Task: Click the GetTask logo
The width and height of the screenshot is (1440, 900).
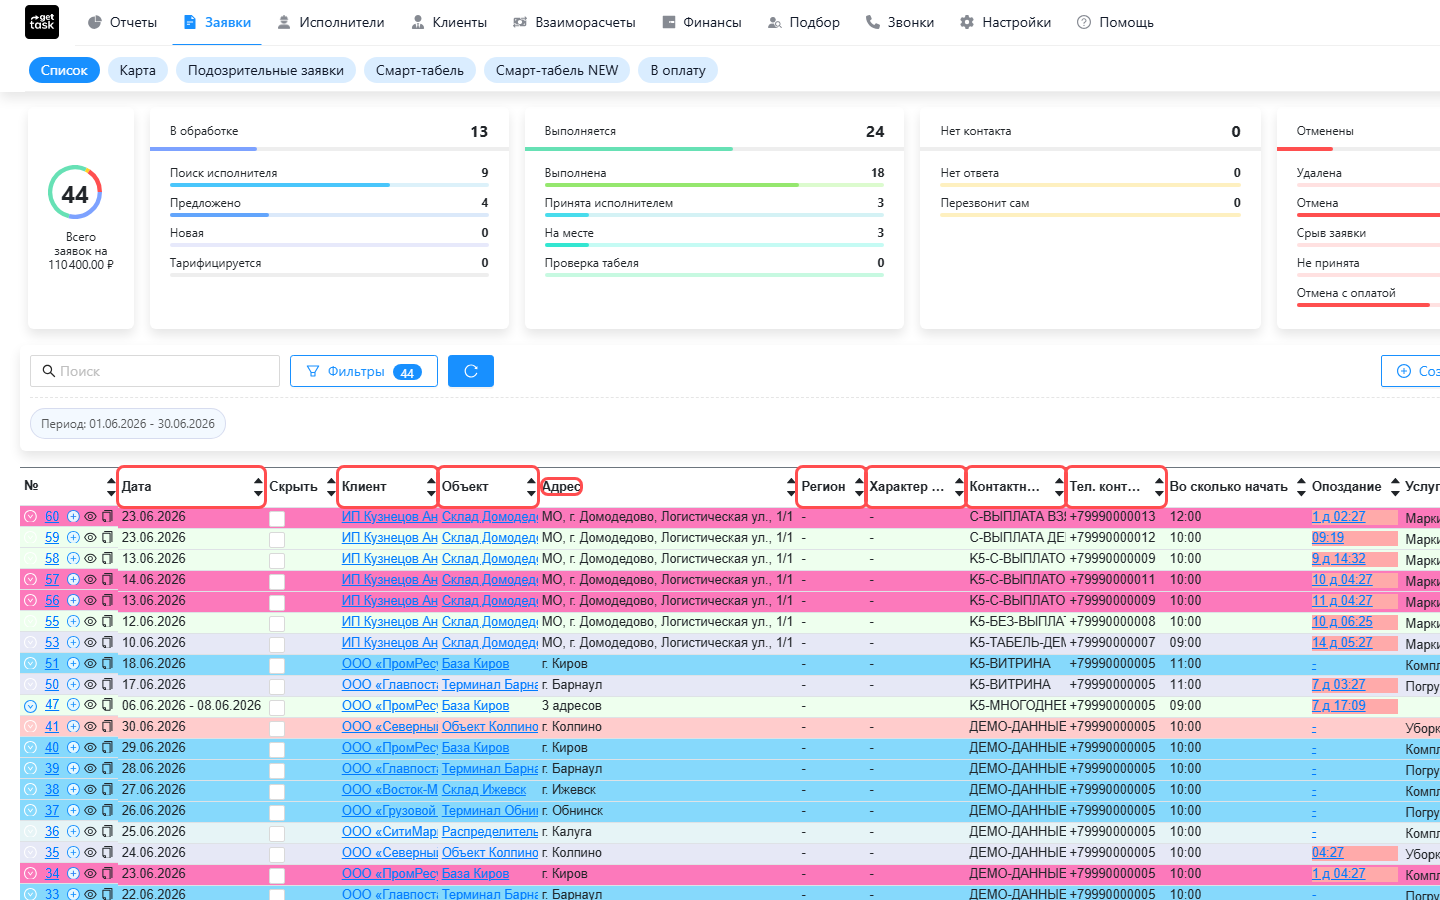Action: tap(42, 22)
